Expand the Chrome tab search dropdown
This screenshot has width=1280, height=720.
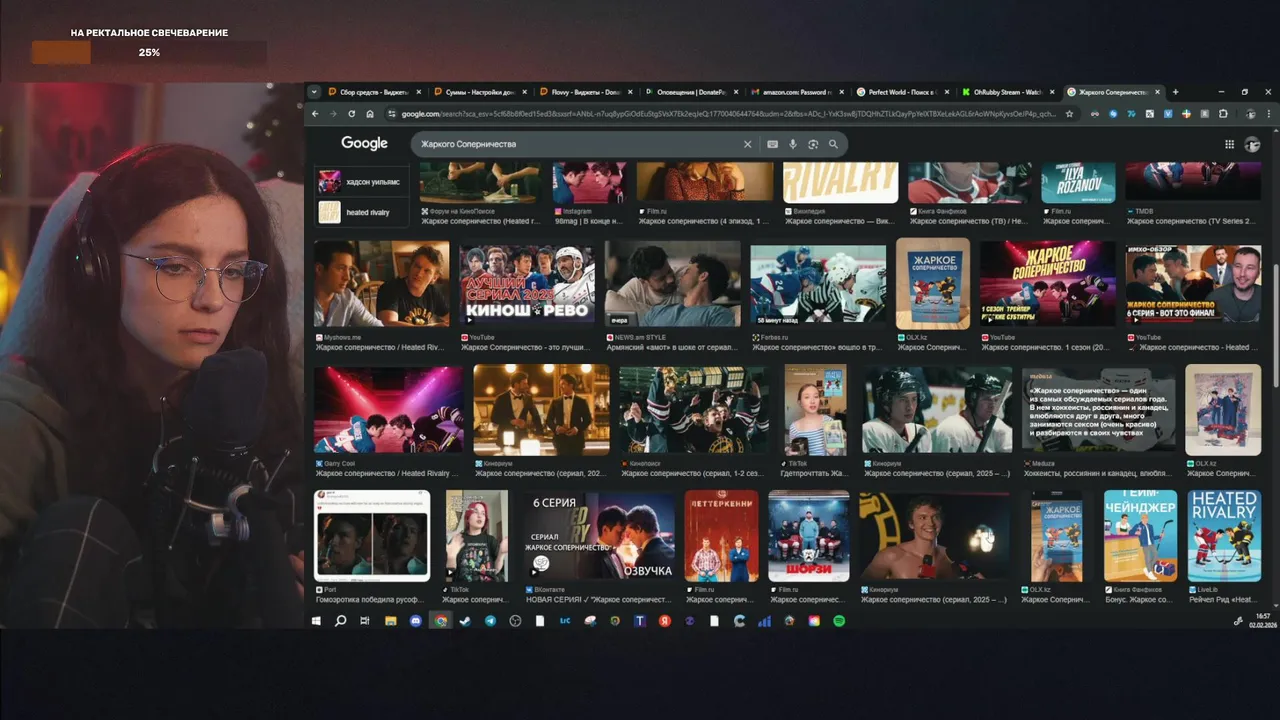[x=314, y=92]
